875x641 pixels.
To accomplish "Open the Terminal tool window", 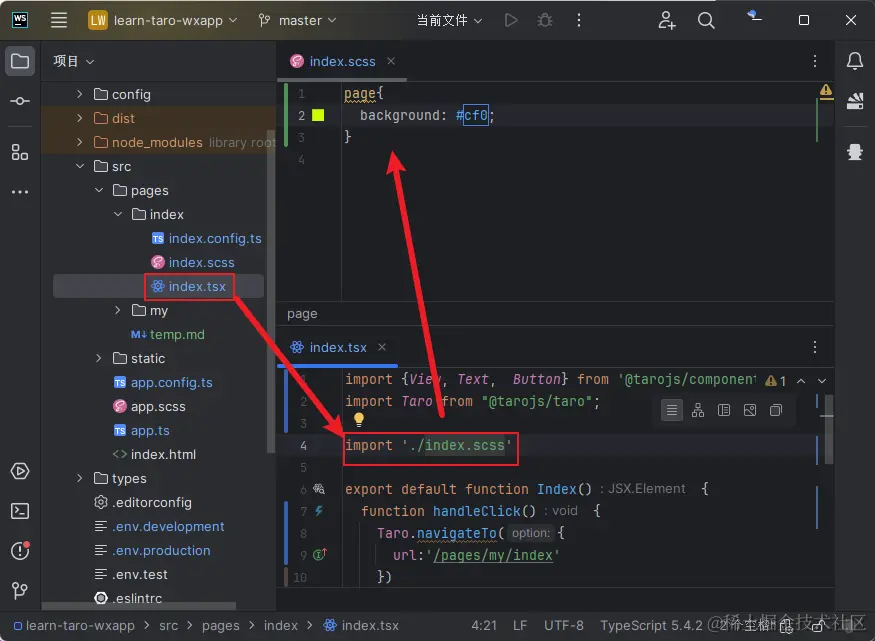I will click(20, 511).
